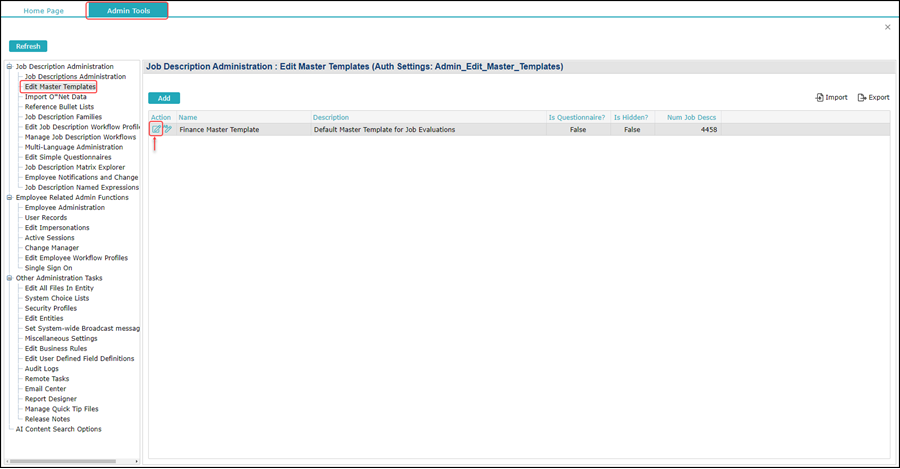Image resolution: width=900 pixels, height=469 pixels.
Task: Click the multi-pencil icon in the Action column
Action: [168, 129]
